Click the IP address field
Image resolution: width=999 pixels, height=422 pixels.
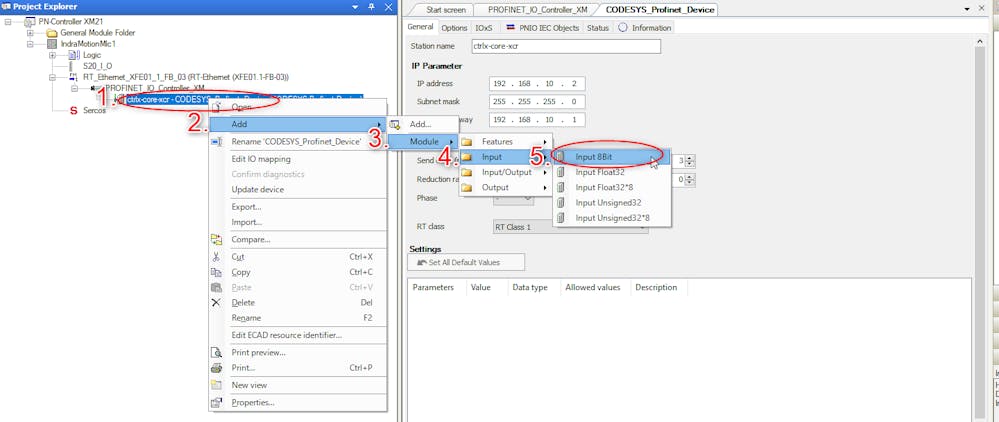click(537, 84)
